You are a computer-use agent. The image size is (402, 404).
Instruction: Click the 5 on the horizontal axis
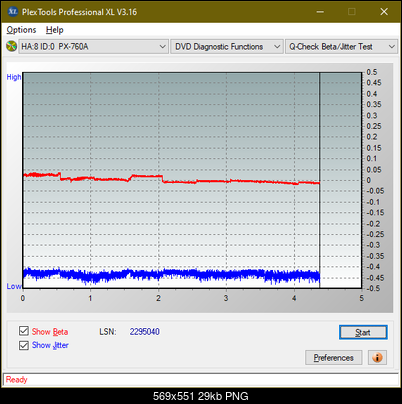[x=362, y=298]
